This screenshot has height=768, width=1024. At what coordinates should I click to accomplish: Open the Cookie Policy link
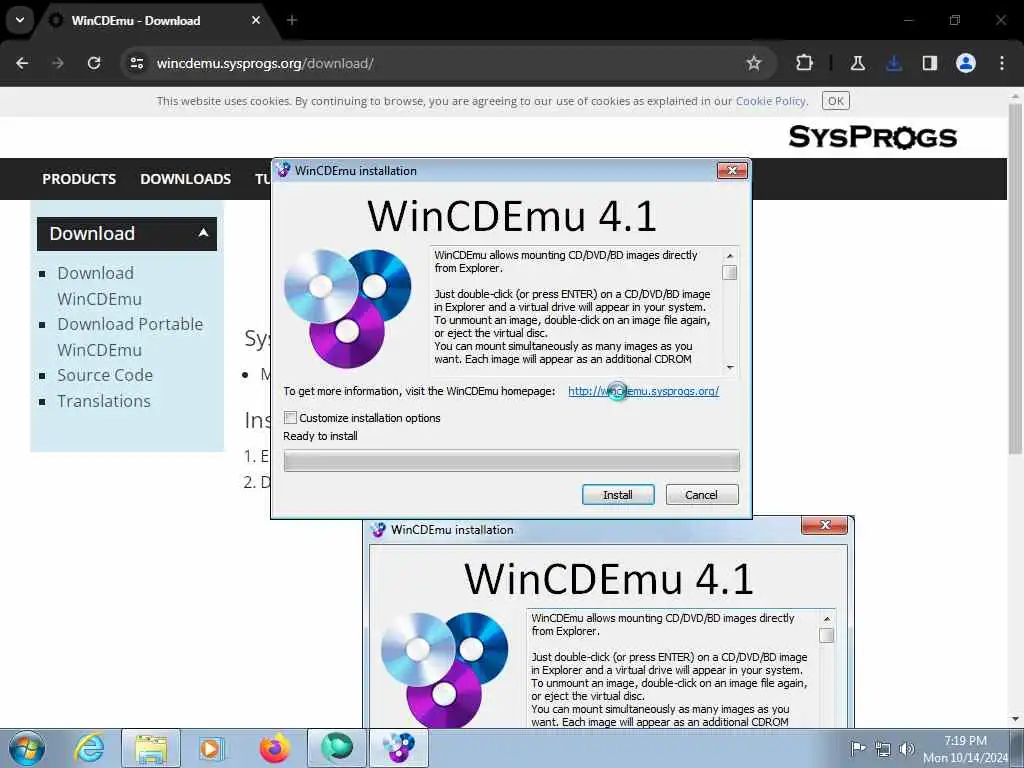click(x=771, y=101)
